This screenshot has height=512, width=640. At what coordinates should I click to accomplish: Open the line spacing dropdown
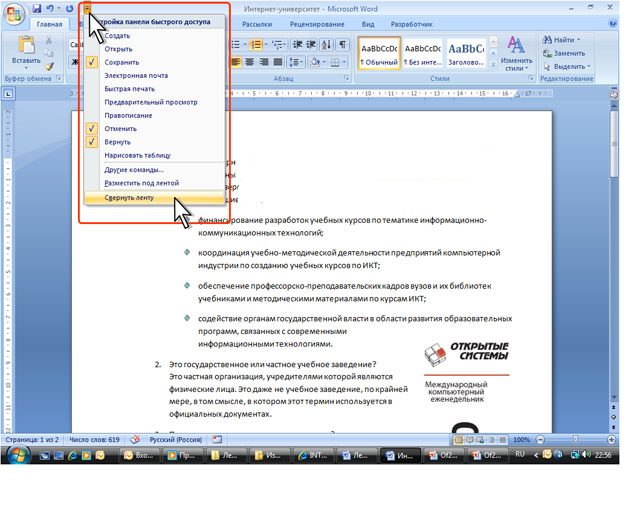click(x=296, y=62)
